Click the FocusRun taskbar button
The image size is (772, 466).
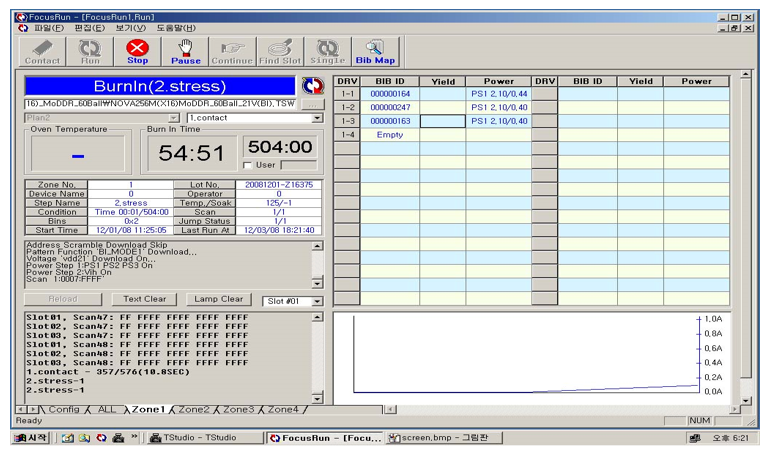coord(325,437)
